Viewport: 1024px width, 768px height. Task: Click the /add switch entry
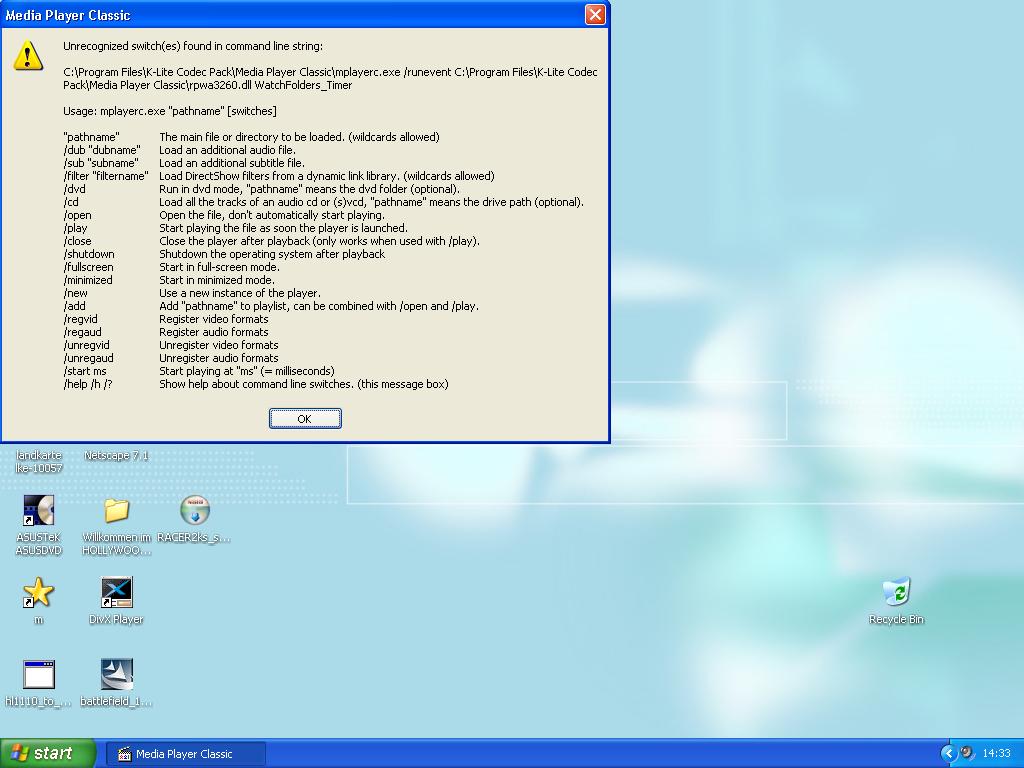pos(74,306)
